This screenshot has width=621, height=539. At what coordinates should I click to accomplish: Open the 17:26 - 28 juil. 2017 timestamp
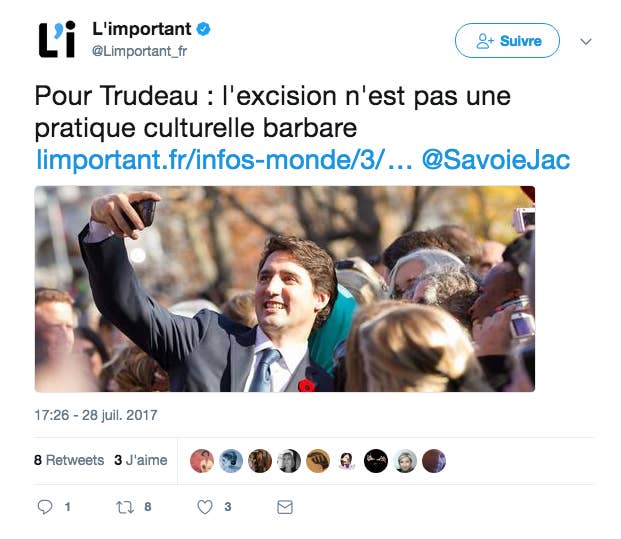96,415
